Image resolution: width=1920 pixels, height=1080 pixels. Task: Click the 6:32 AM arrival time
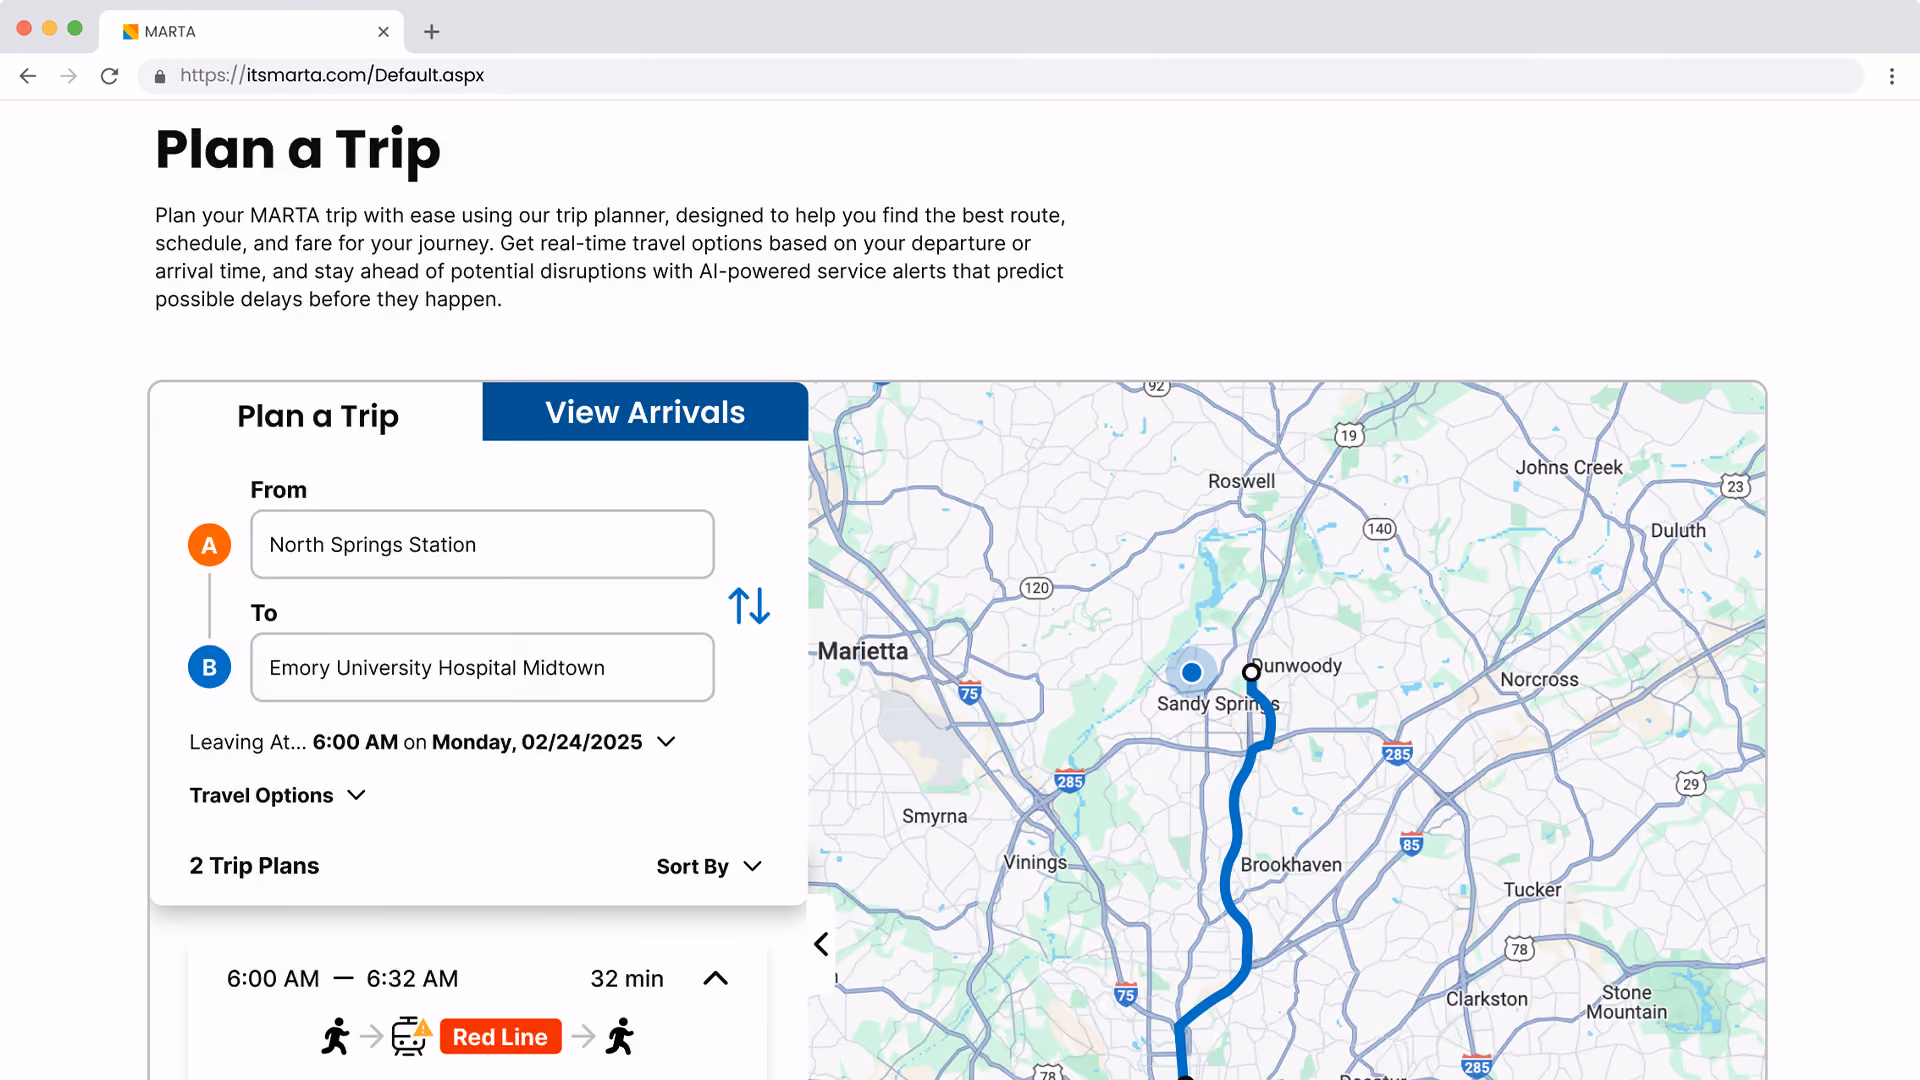coord(412,979)
